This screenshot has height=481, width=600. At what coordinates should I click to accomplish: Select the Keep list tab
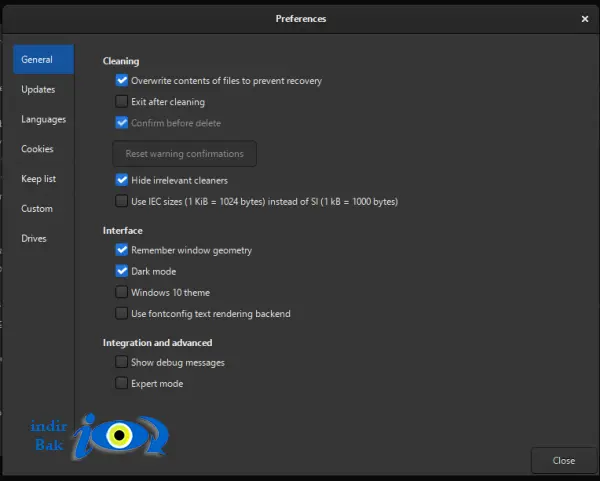pyautogui.click(x=39, y=179)
